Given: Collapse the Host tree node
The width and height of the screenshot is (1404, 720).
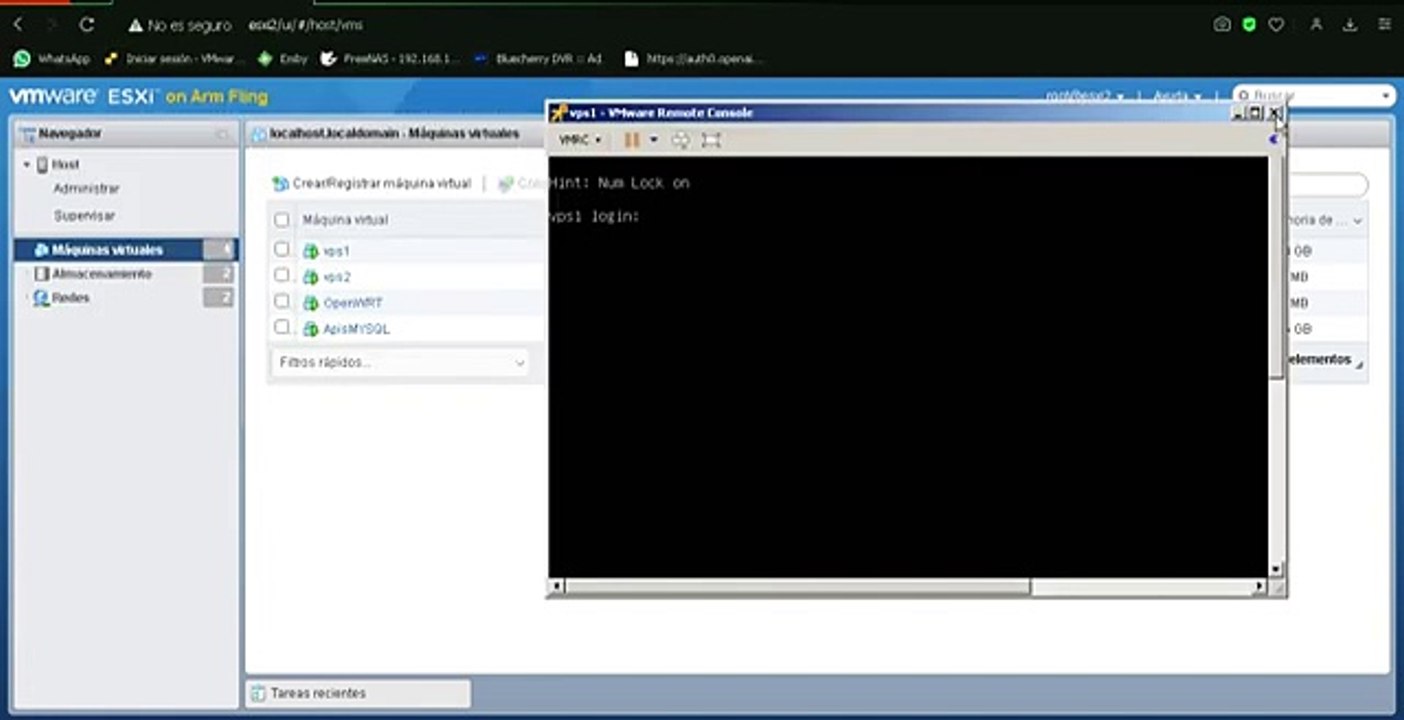Looking at the screenshot, I should pos(27,164).
